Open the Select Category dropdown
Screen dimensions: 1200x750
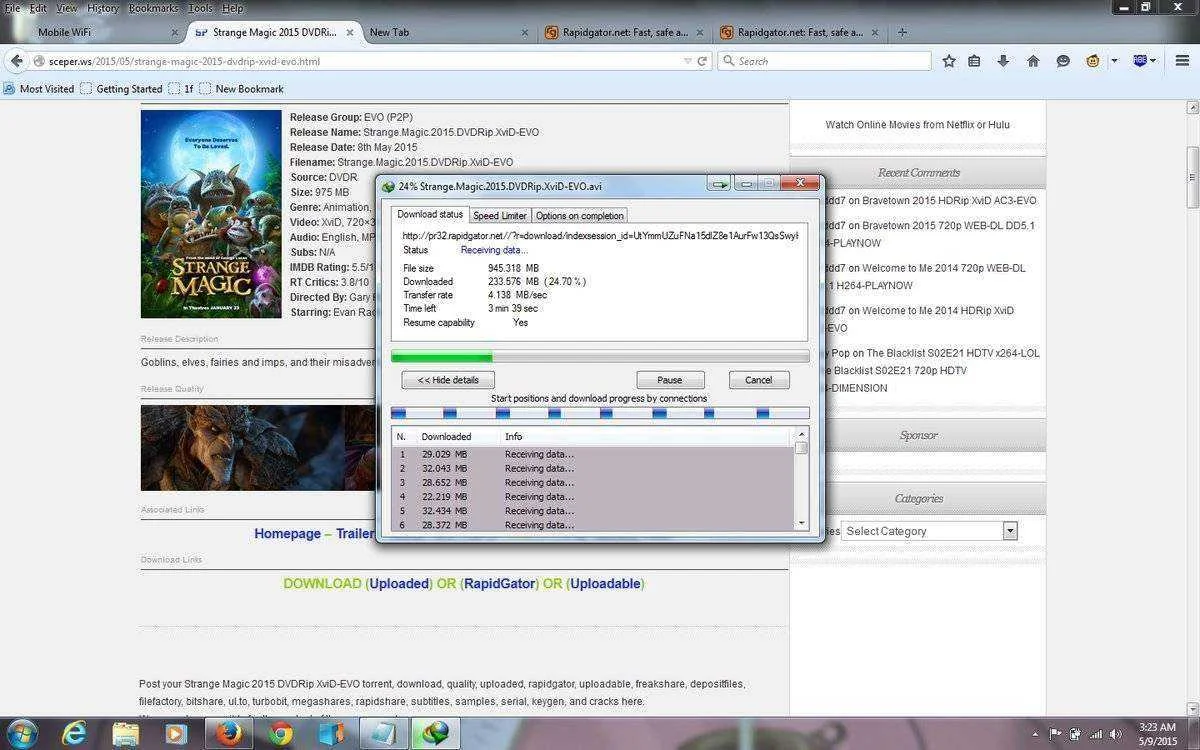point(929,531)
